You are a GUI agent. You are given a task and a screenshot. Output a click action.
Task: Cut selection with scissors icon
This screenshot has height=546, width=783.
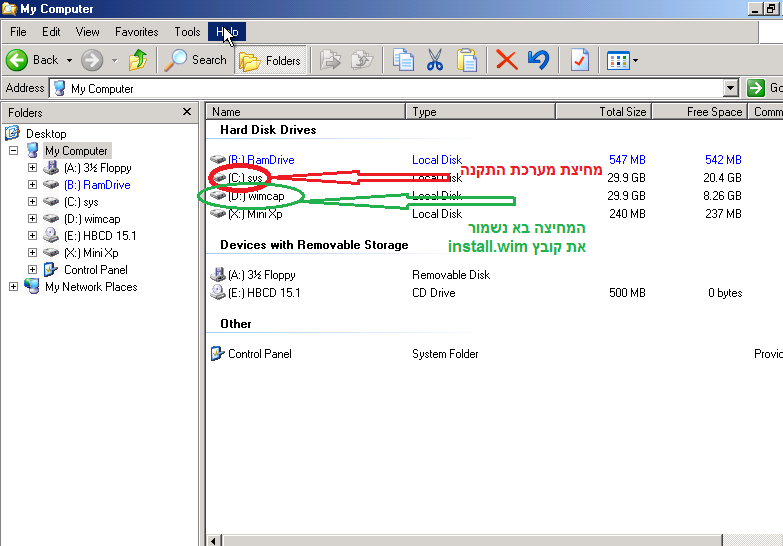click(435, 60)
